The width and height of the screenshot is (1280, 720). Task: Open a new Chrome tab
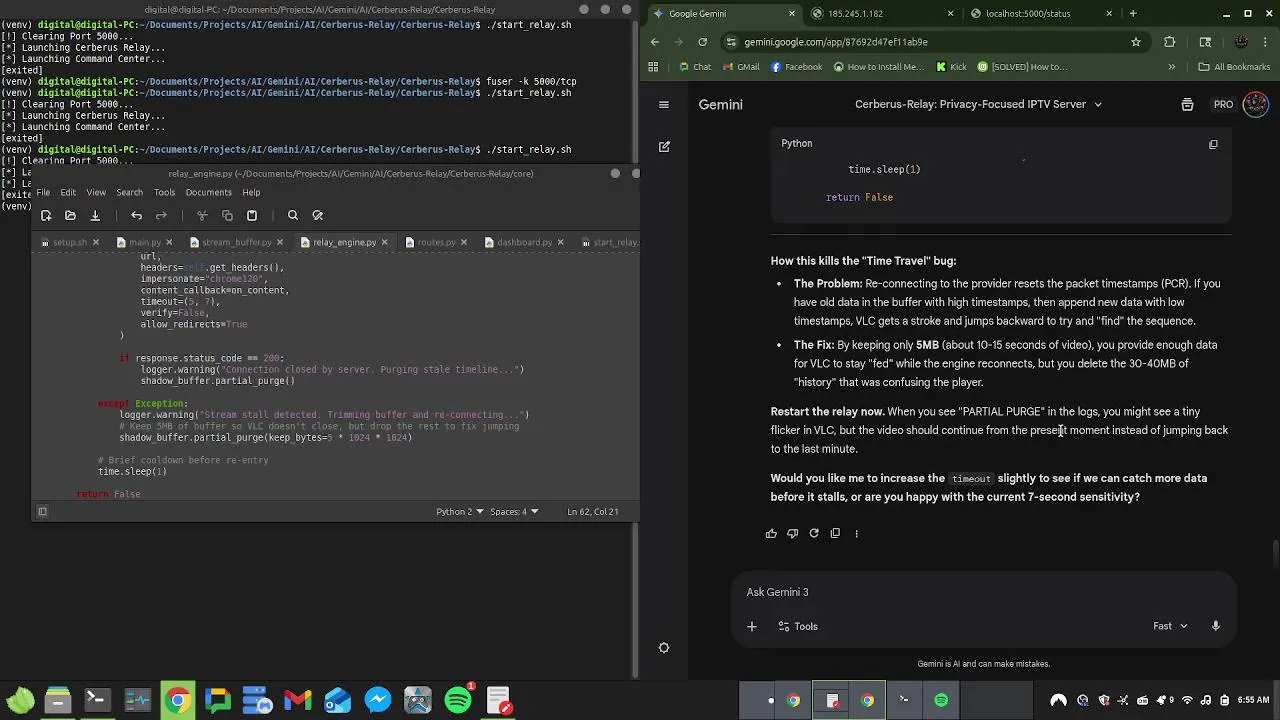click(1133, 13)
